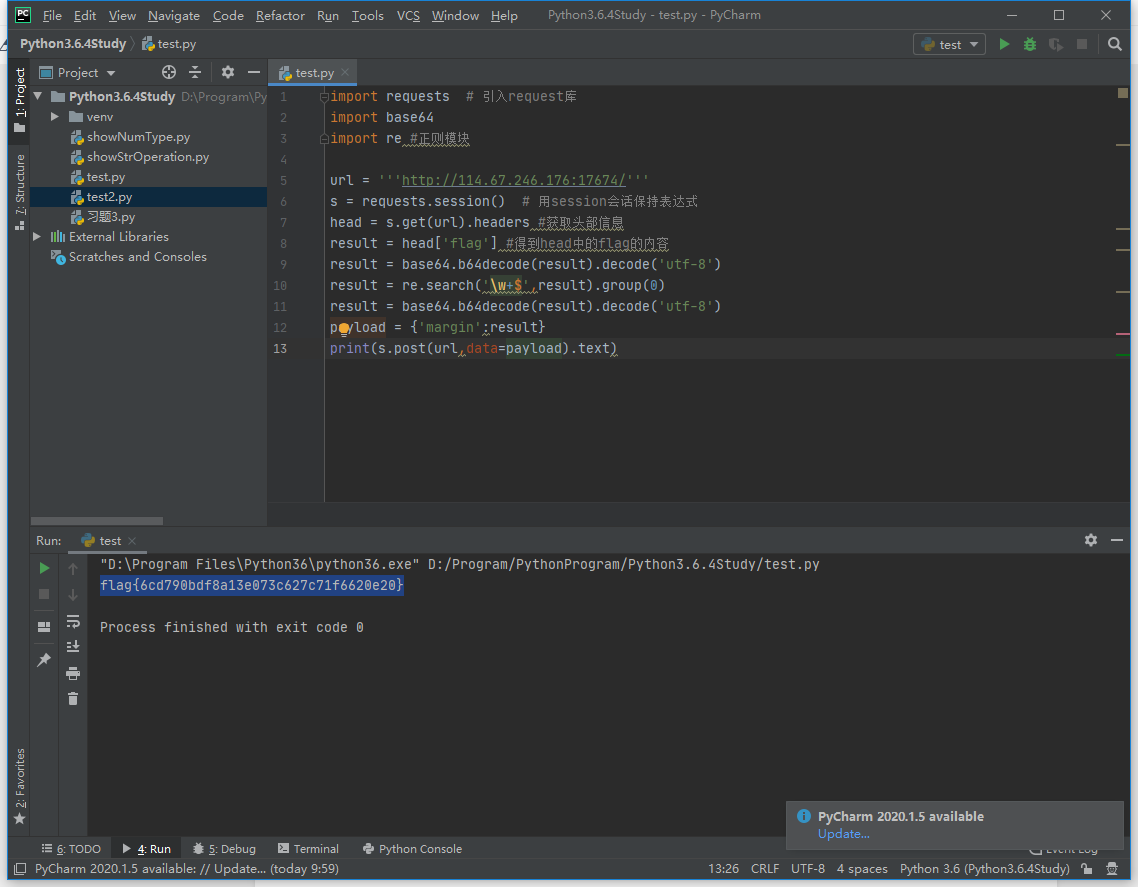Switch to the Terminal tab
This screenshot has height=887, width=1138.
308,849
